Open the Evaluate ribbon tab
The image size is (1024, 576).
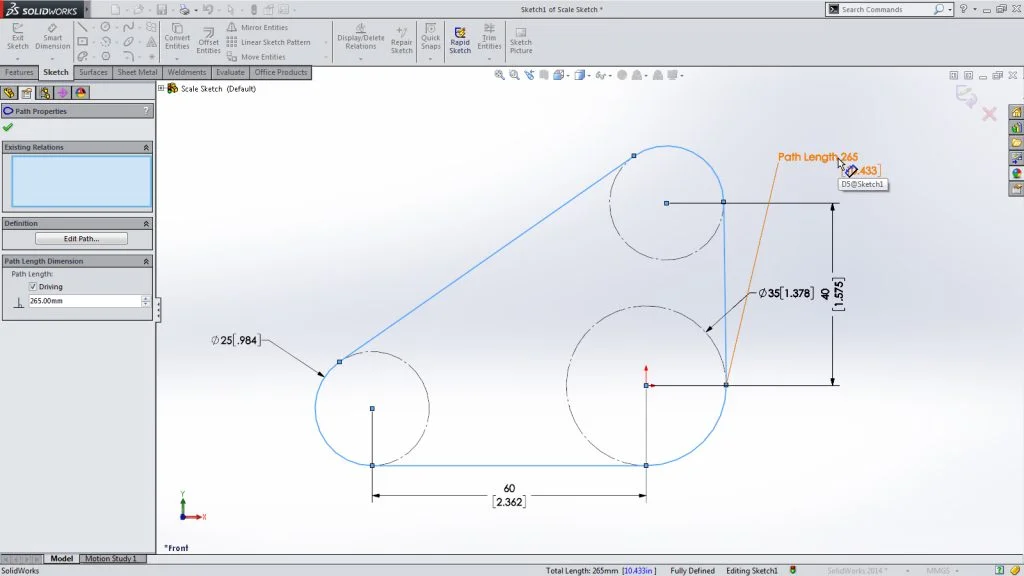pos(230,72)
